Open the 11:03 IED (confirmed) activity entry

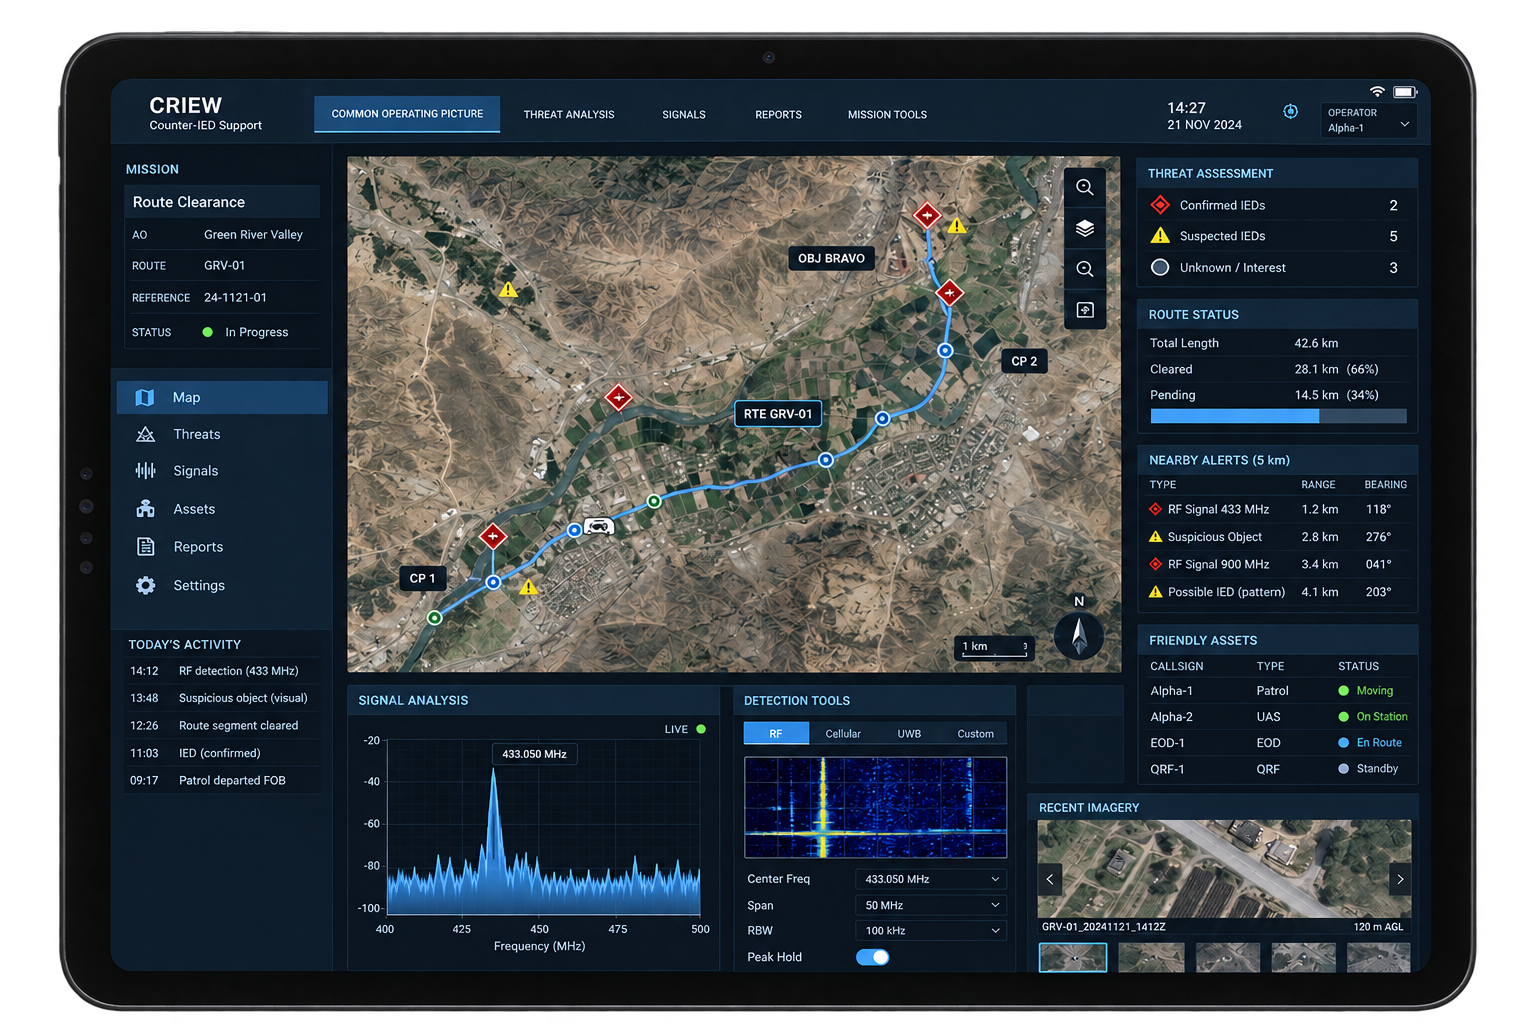point(223,753)
